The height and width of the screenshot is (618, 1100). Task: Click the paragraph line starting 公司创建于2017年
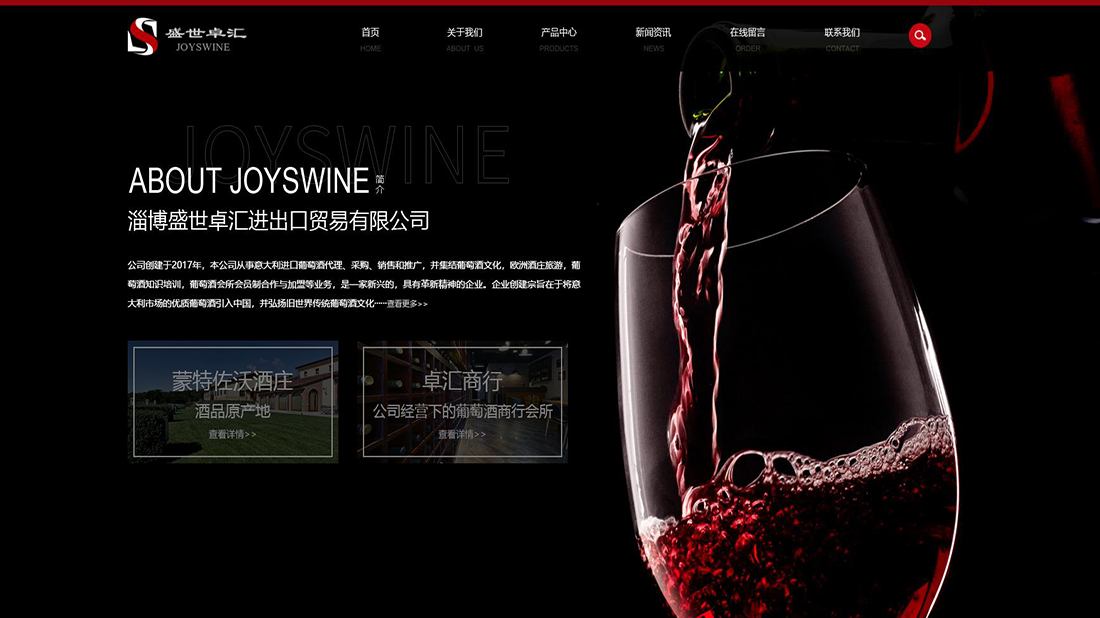point(354,265)
